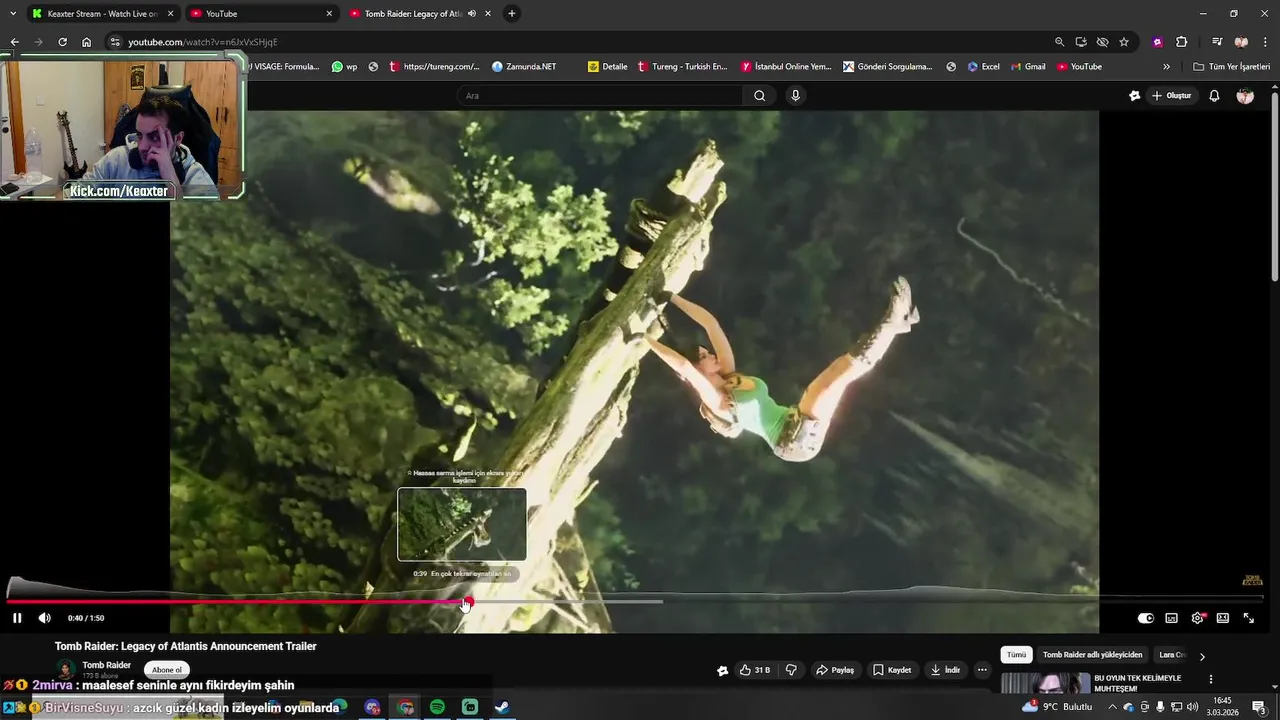This screenshot has width=1280, height=720.
Task: Open Tüm Yer İşaretleri bookmarks folder
Action: tap(1231, 67)
